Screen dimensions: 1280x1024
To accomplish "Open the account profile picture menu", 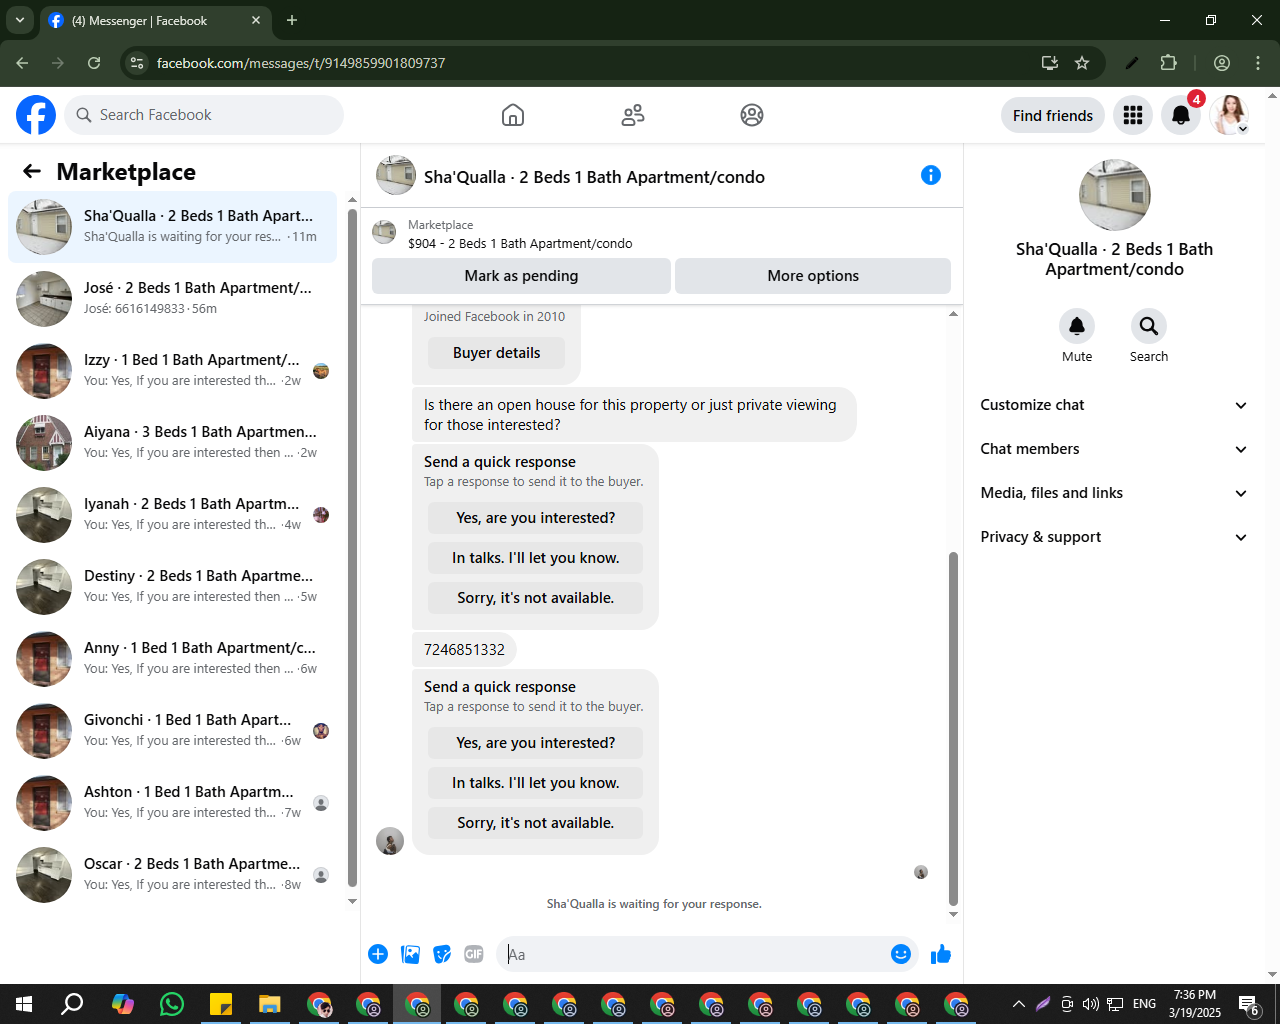I will [1229, 115].
